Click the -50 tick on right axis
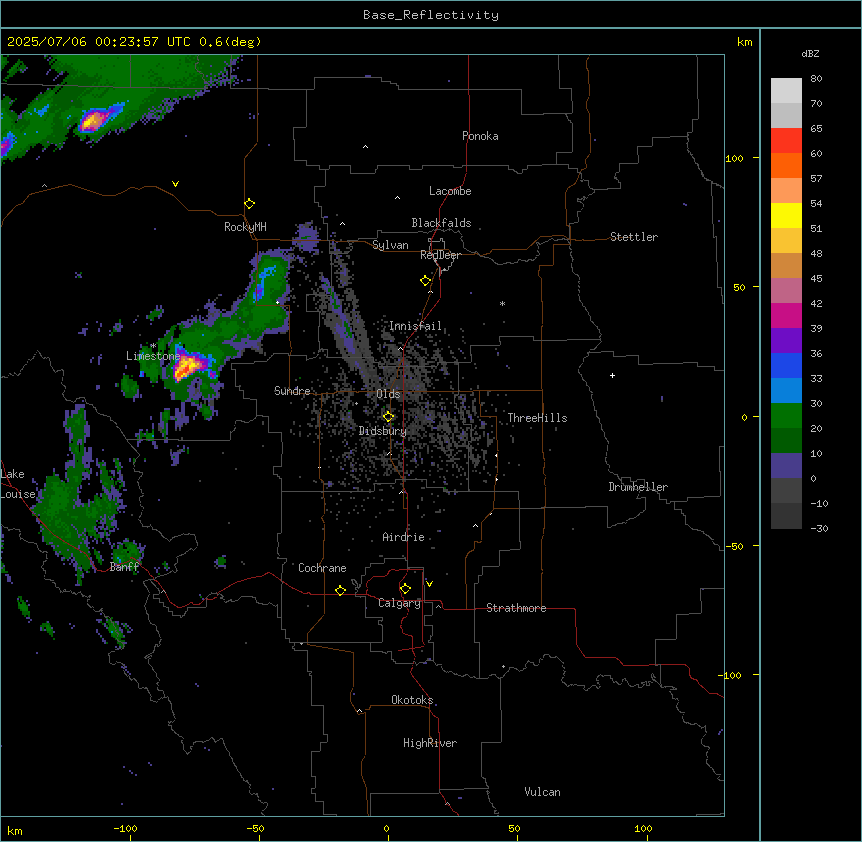The height and width of the screenshot is (842, 862). (734, 546)
